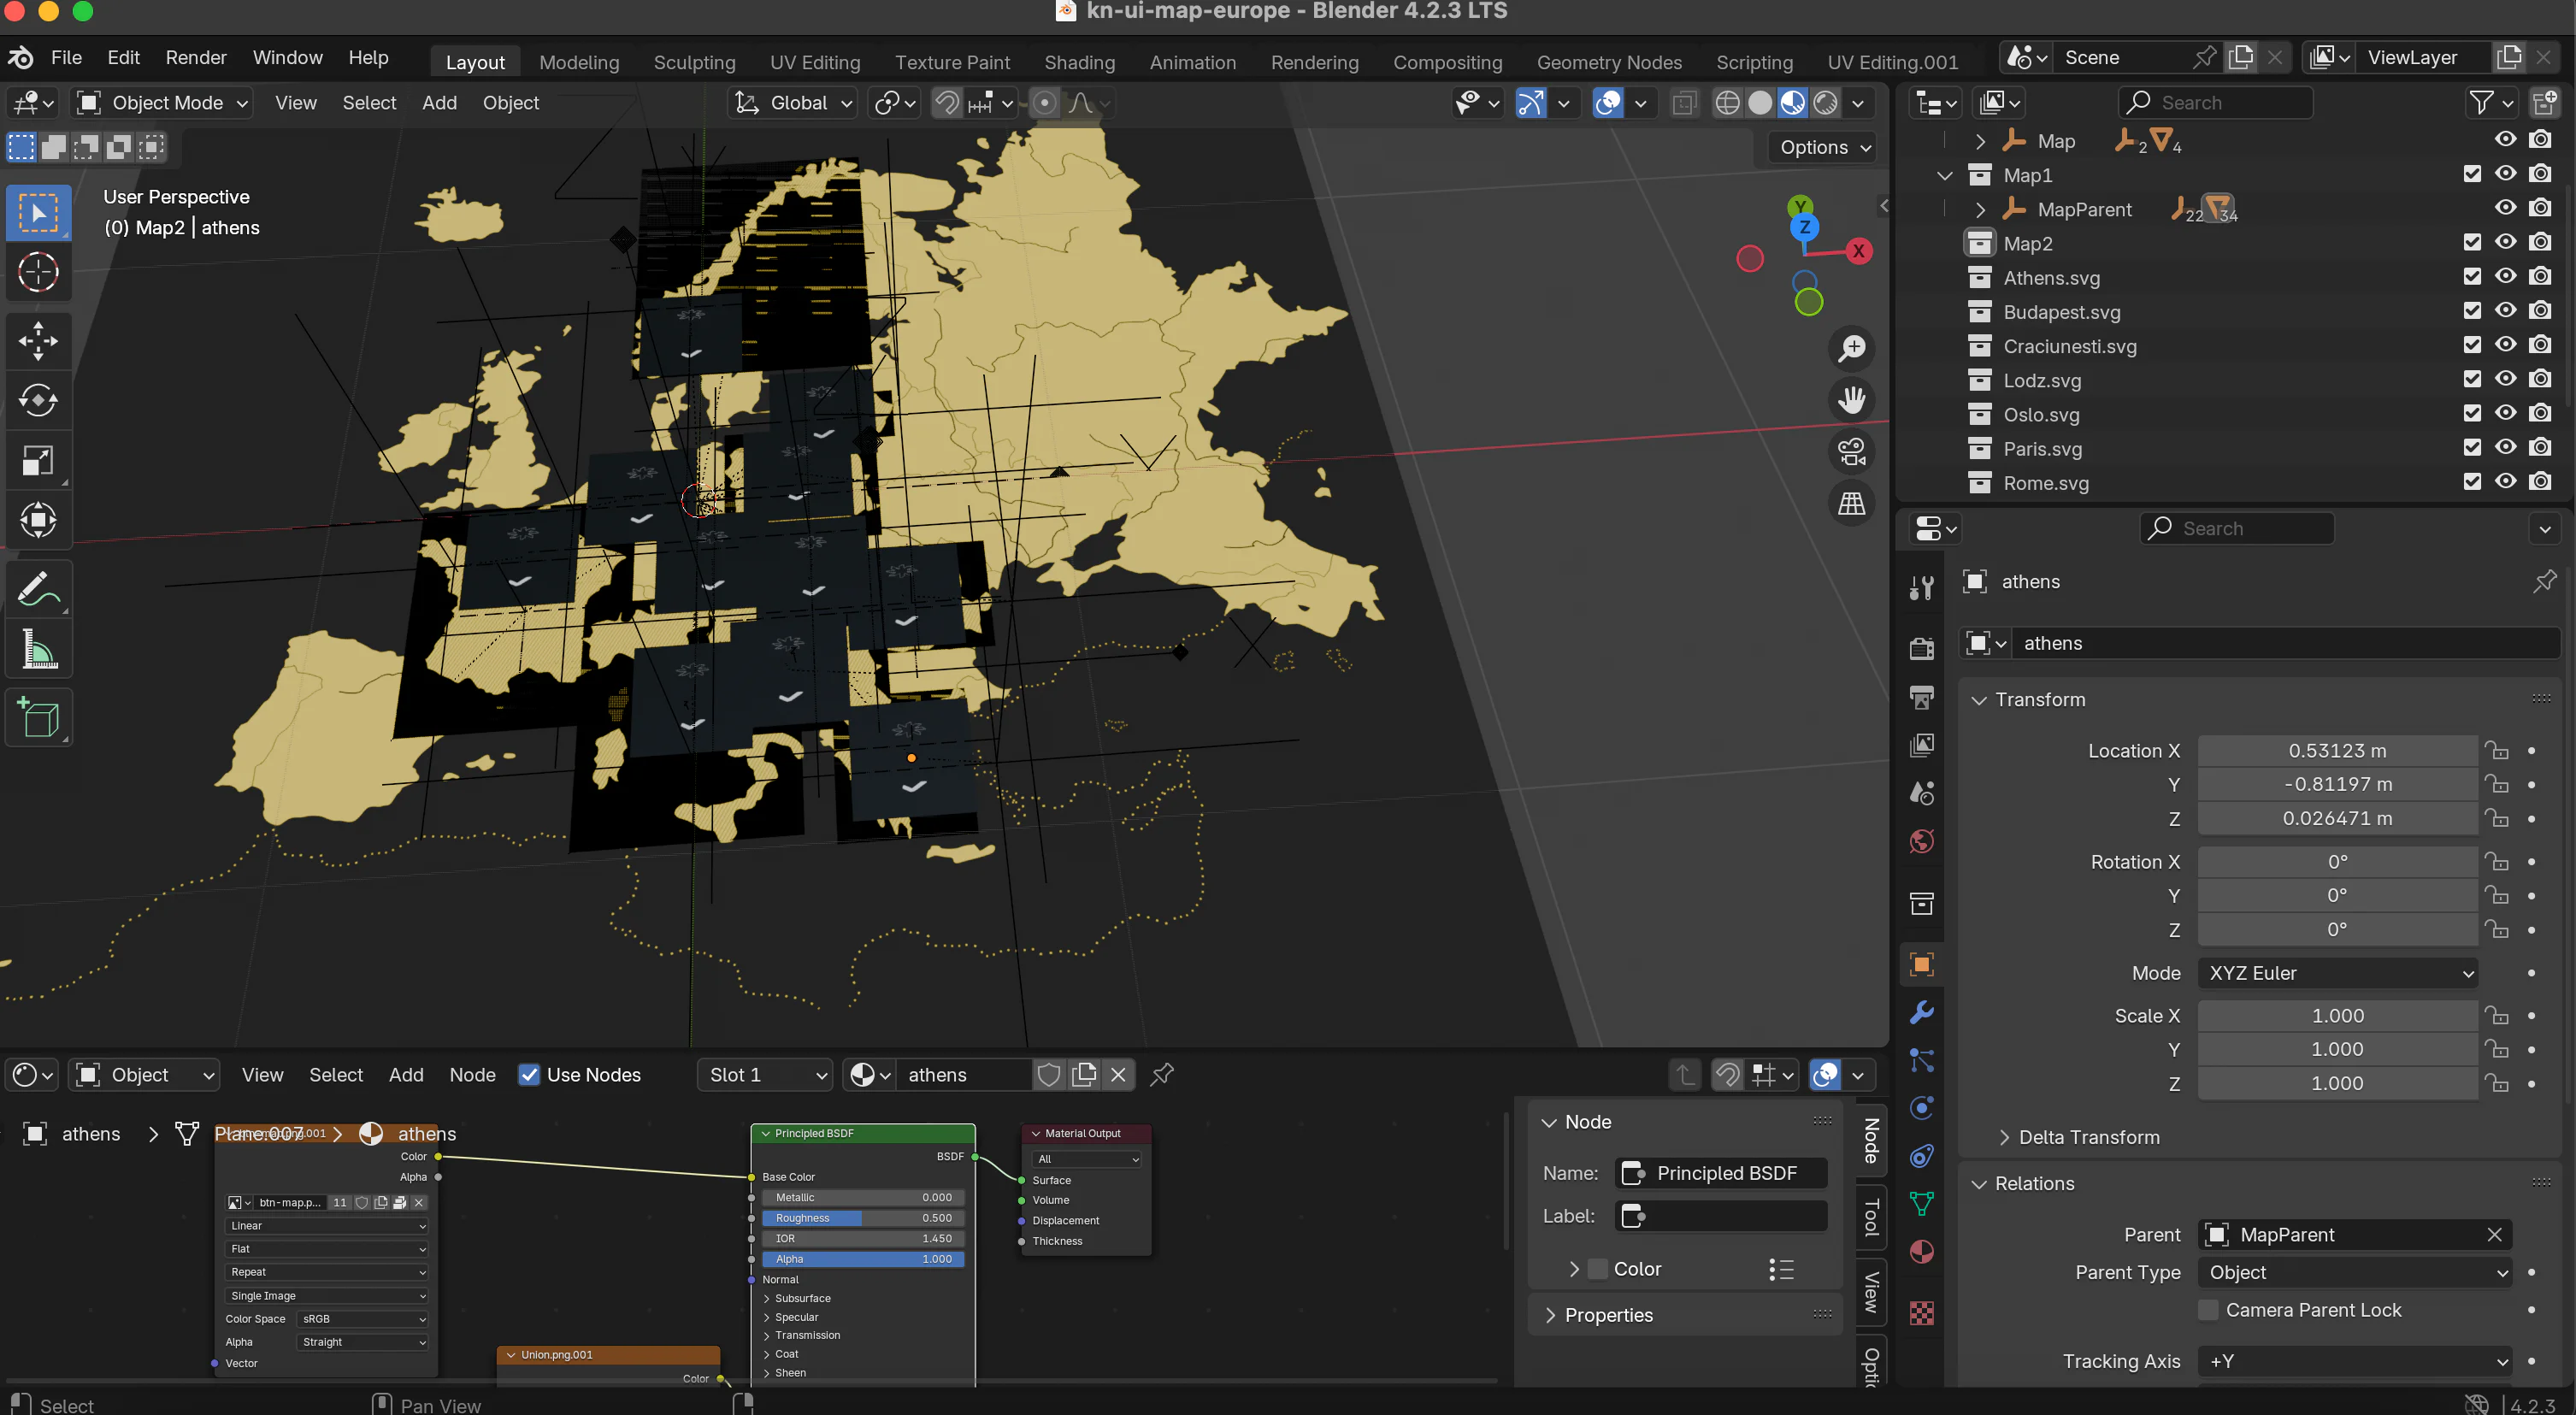Select the Add Cube tool
The height and width of the screenshot is (1415, 2576).
point(38,717)
